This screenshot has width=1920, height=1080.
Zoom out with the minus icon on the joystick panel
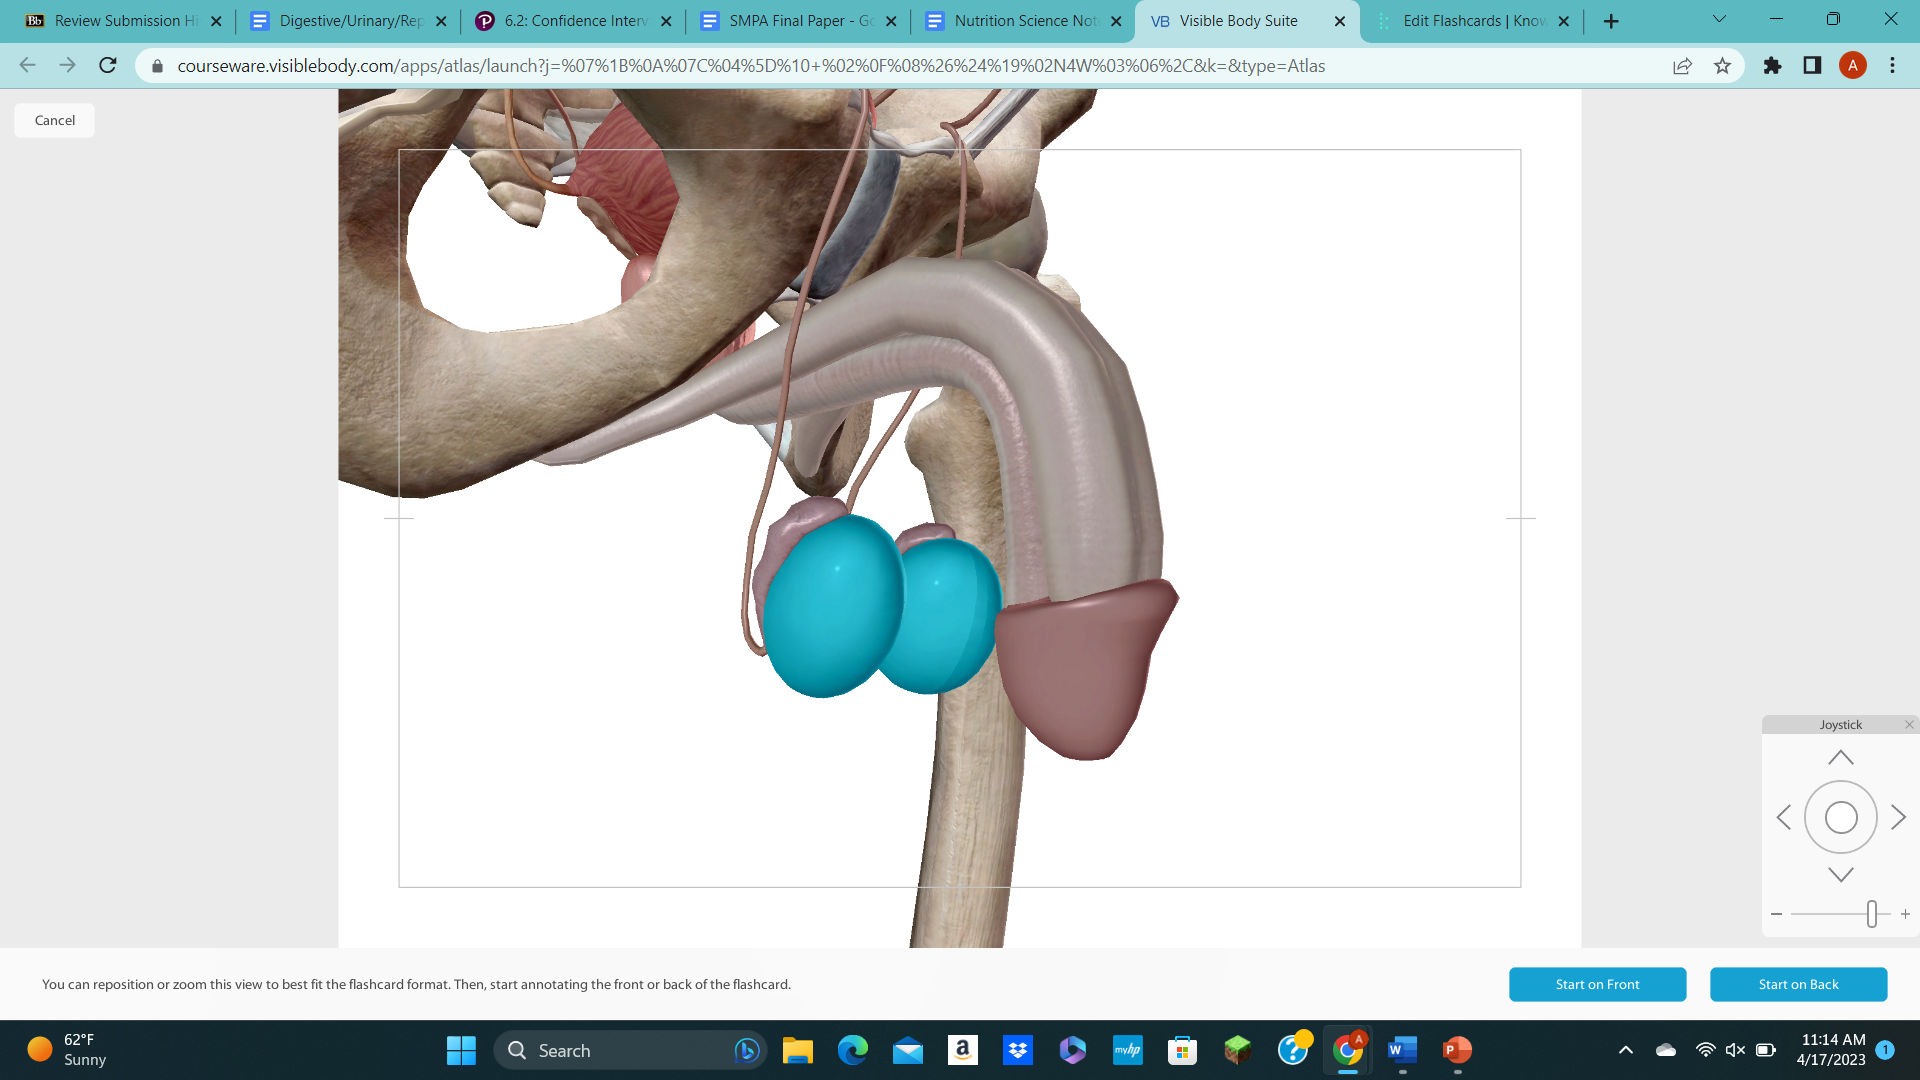(1776, 913)
